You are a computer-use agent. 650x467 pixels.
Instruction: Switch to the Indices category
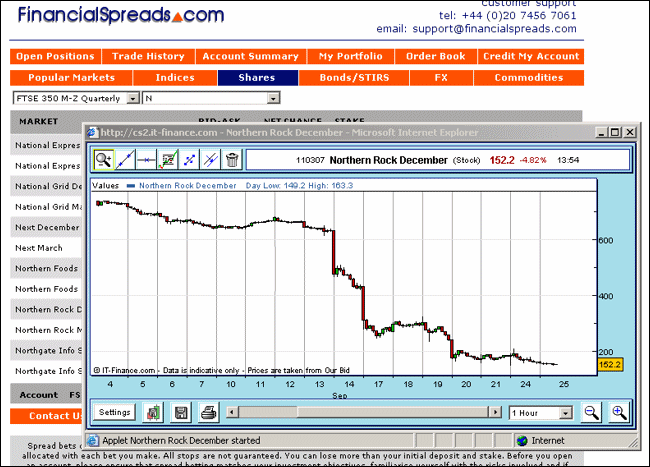tap(175, 78)
